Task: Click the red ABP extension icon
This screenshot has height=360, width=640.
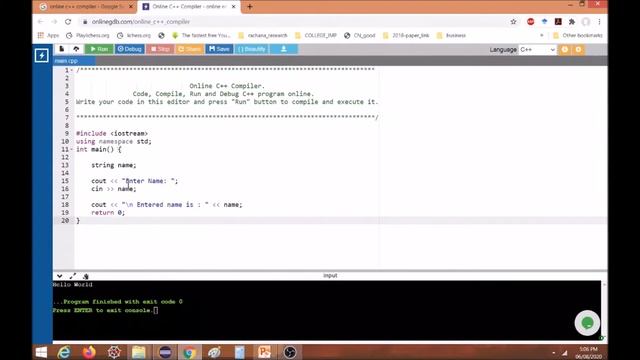Action: click(x=530, y=22)
